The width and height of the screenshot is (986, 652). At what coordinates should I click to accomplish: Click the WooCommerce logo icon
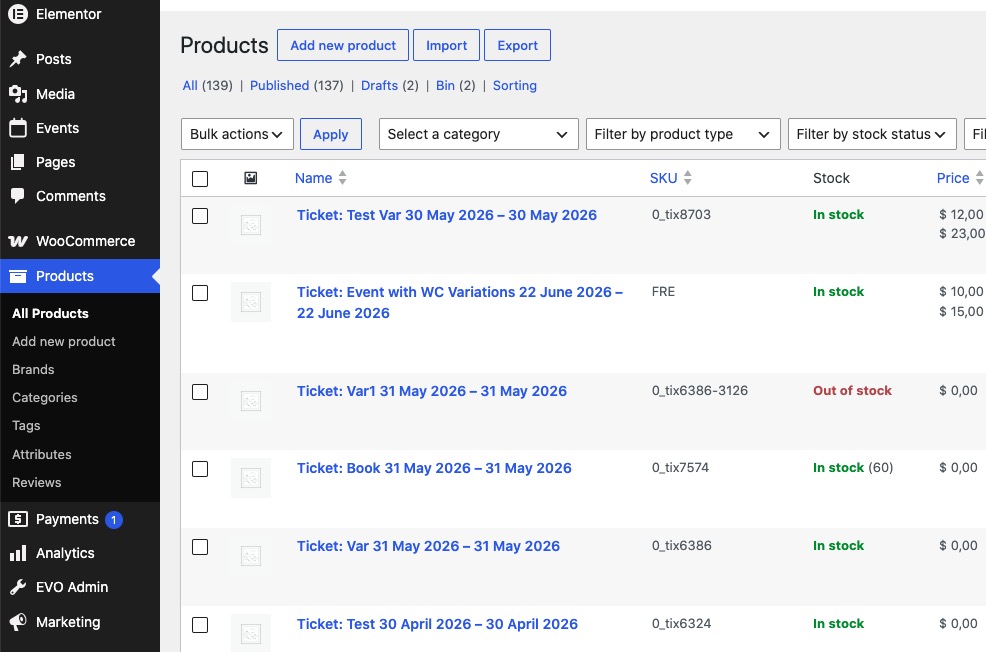(x=18, y=241)
